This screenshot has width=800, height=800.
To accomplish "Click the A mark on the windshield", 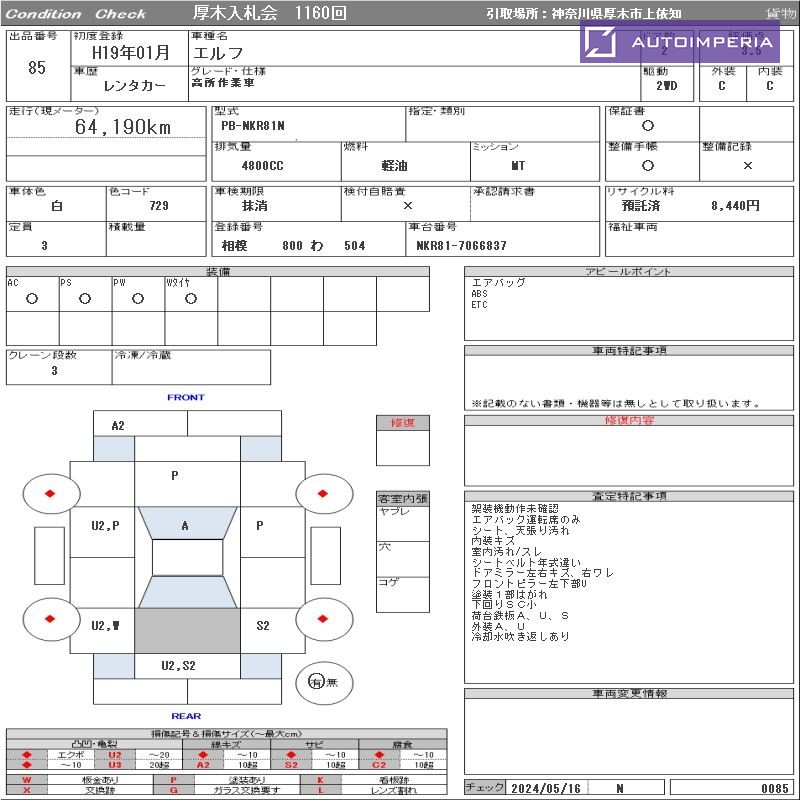I will click(x=185, y=526).
